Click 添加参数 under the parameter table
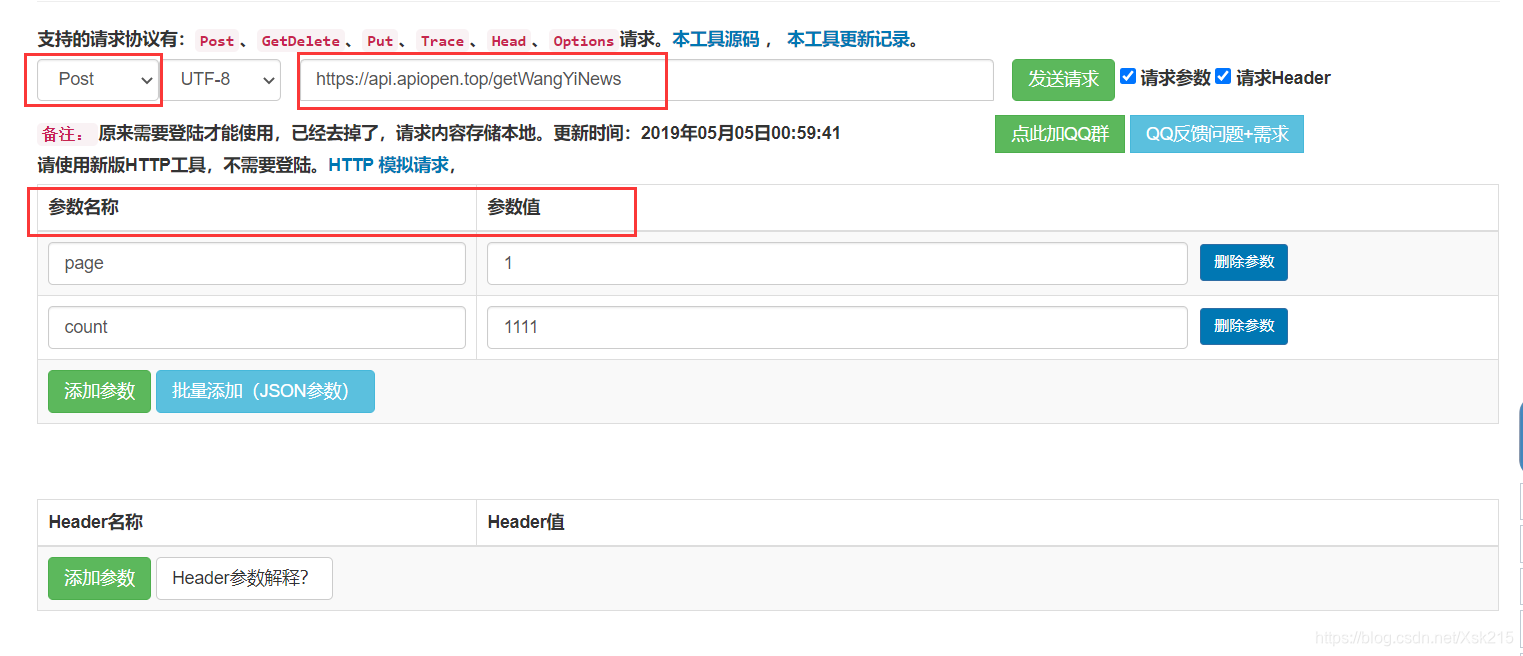The height and width of the screenshot is (656, 1523). 99,391
